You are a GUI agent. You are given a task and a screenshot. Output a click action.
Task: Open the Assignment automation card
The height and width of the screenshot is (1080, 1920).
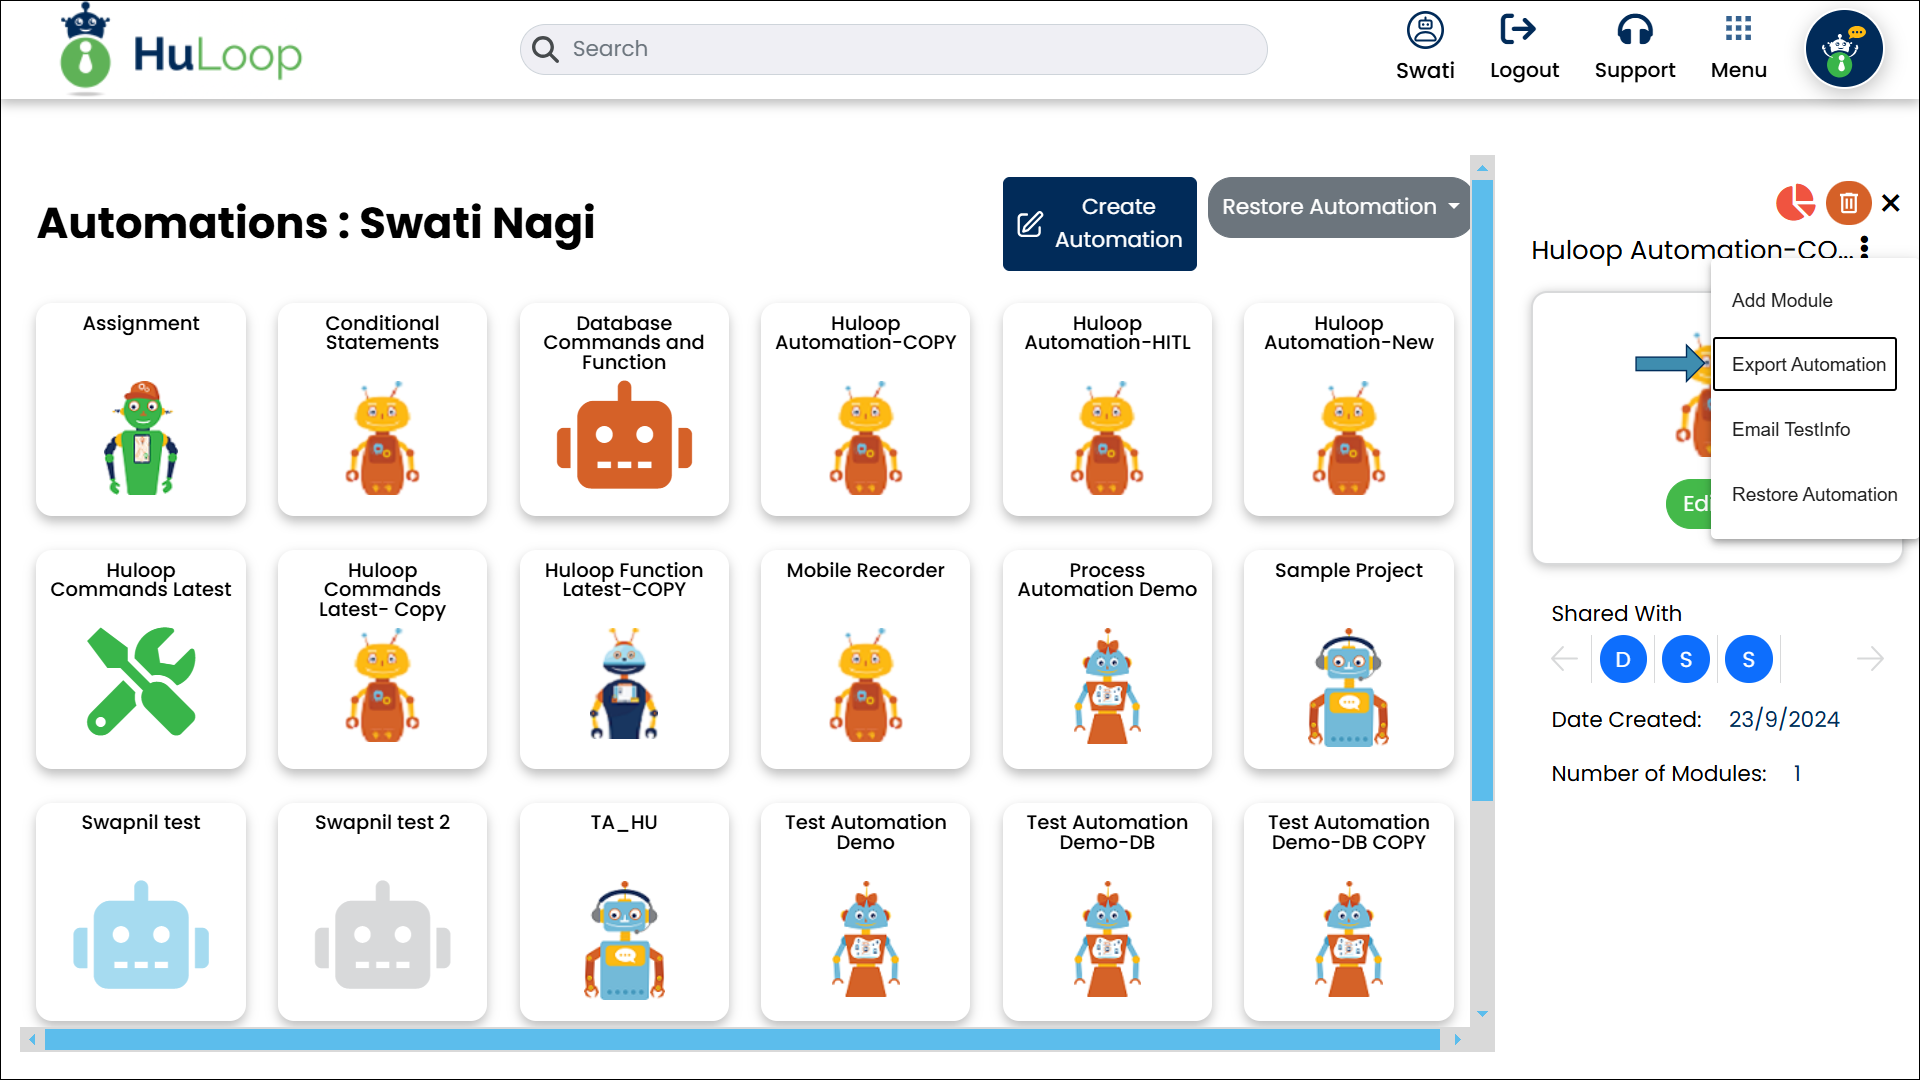coord(141,409)
